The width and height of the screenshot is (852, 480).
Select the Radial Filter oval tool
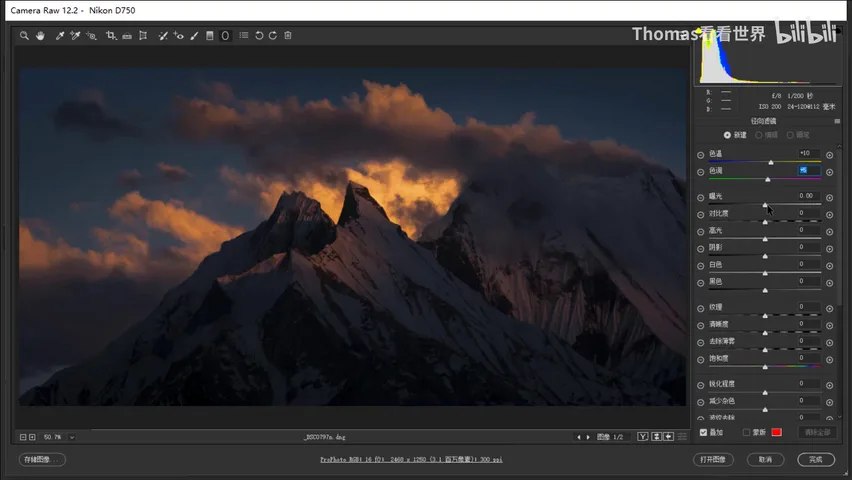[x=225, y=35]
